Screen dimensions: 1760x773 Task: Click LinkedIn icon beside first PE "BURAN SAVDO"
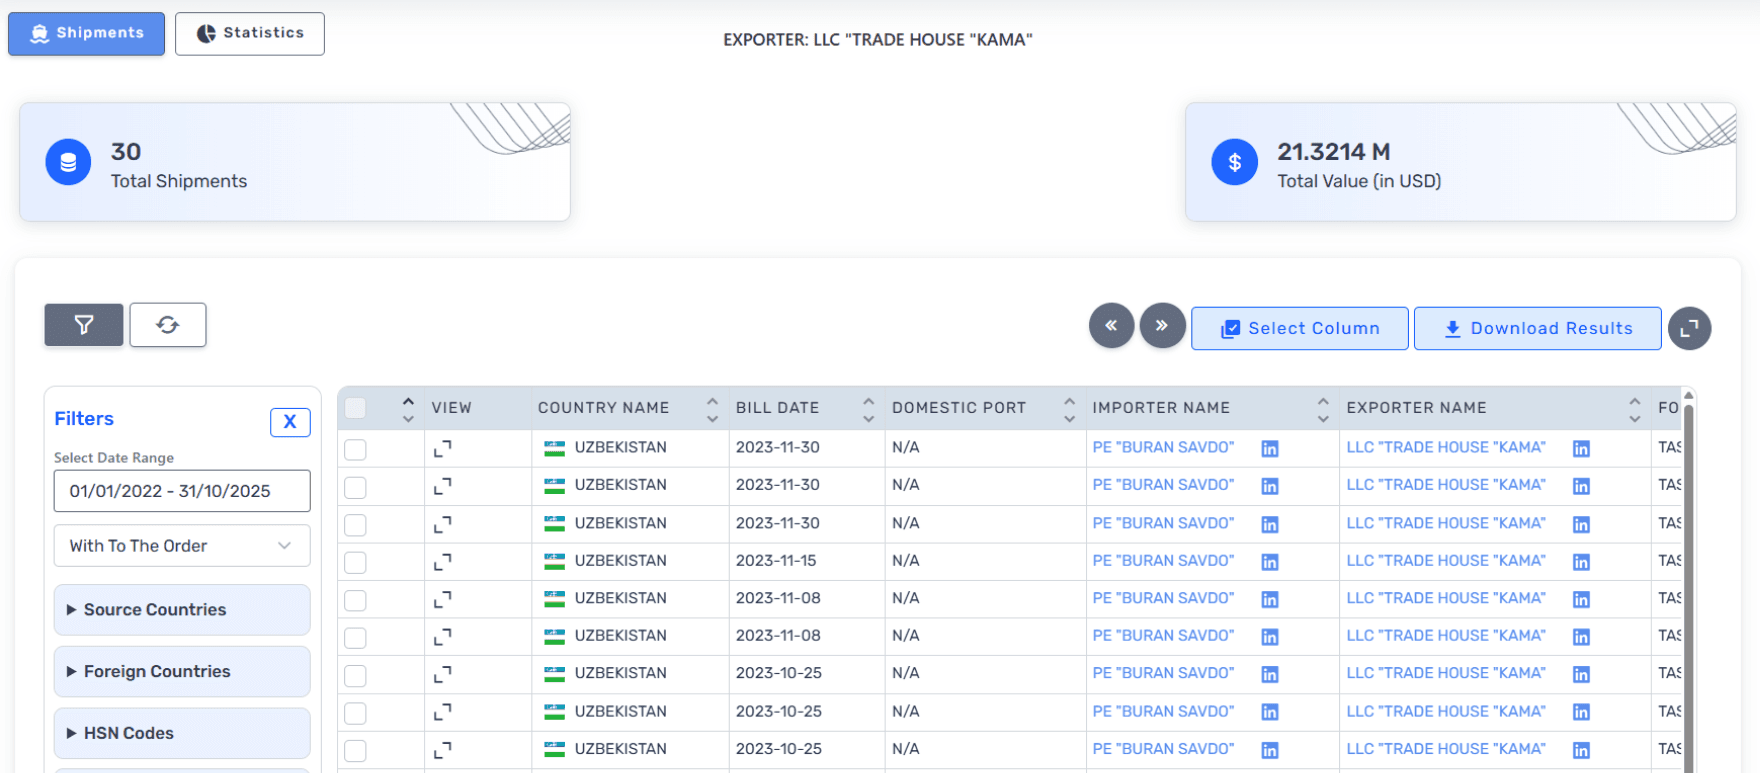click(1270, 449)
